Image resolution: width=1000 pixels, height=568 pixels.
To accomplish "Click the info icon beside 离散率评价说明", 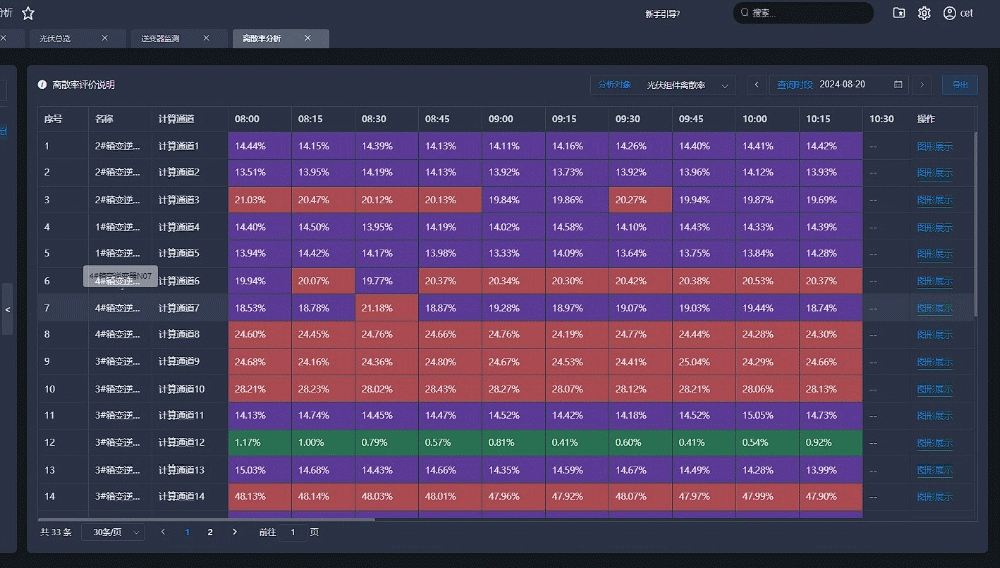I will [42, 85].
